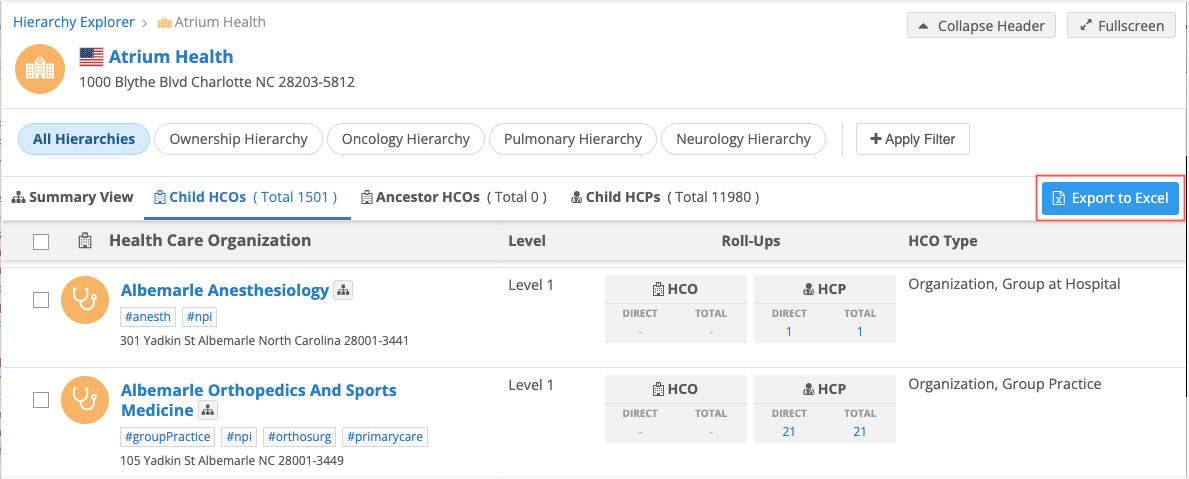This screenshot has height=479, width=1189.
Task: Switch to the Child HCPs tab
Action: [665, 197]
